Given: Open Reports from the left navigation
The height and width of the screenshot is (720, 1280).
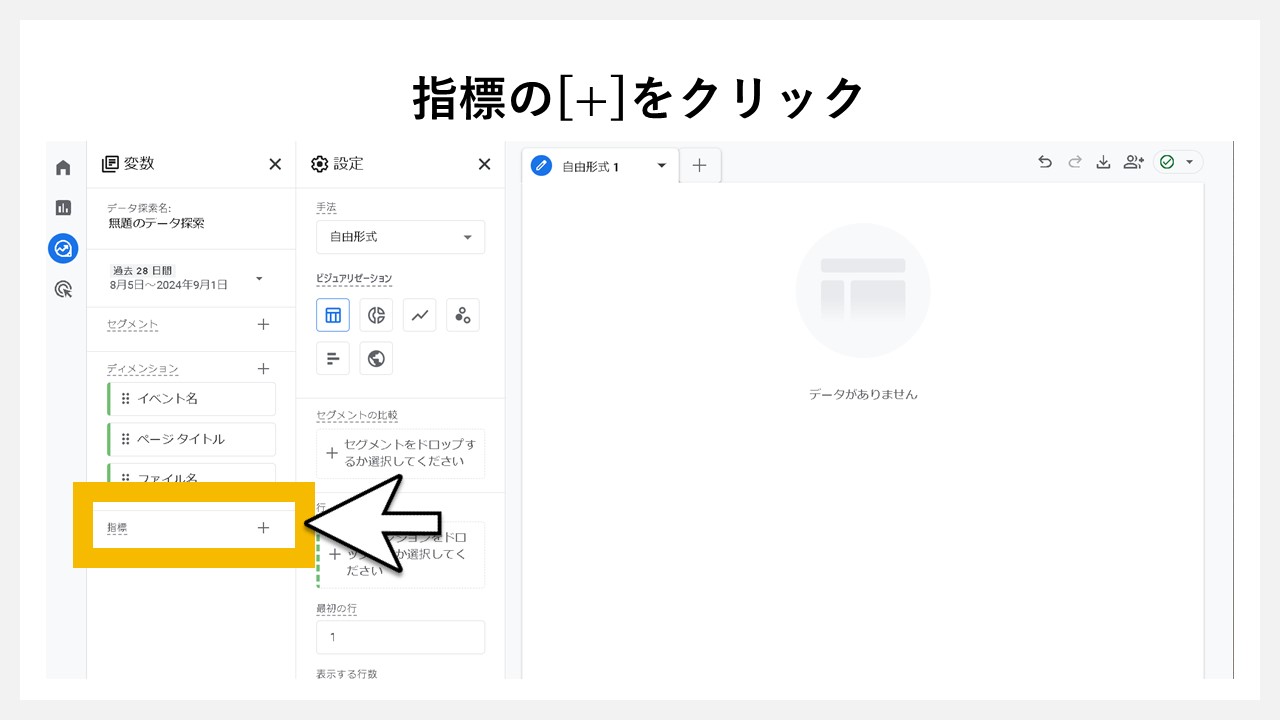Looking at the screenshot, I should coord(63,208).
